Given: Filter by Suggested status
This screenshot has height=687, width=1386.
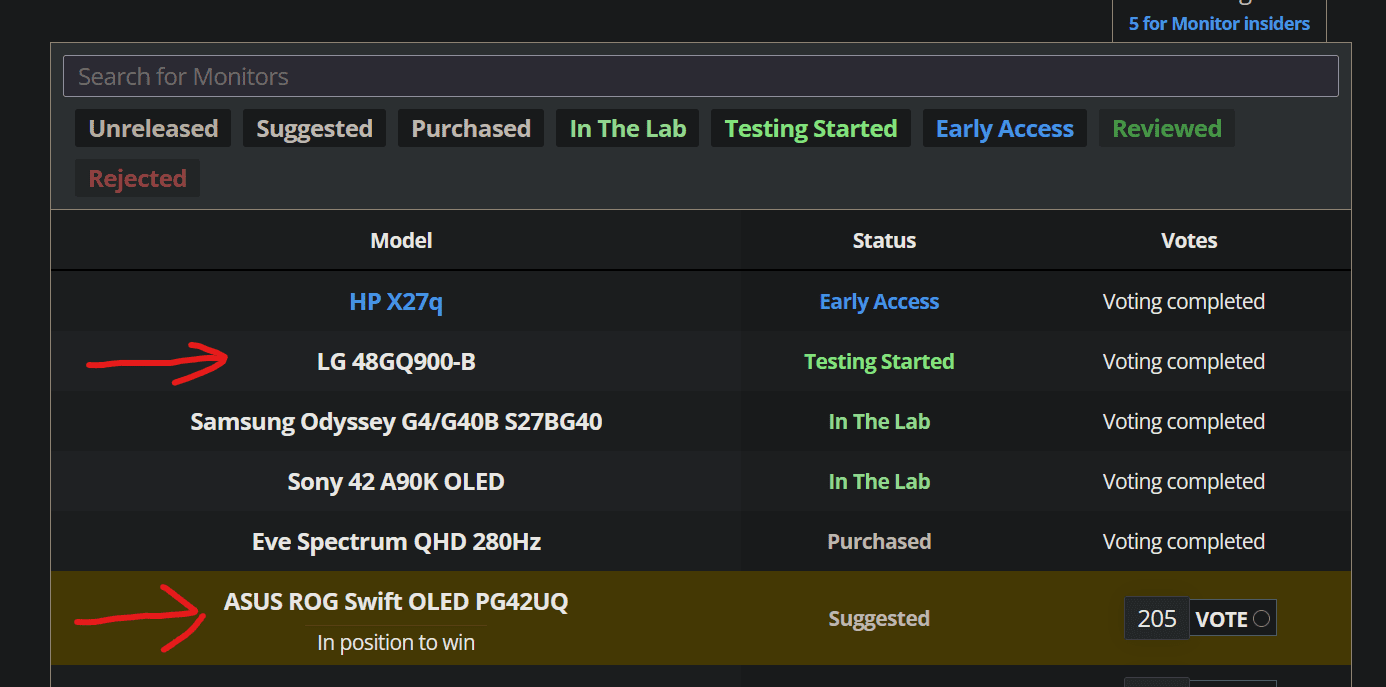Looking at the screenshot, I should pyautogui.click(x=314, y=128).
